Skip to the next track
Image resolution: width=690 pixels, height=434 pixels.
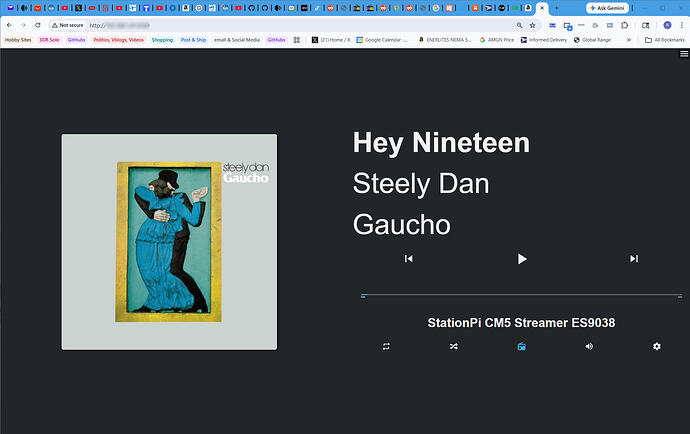(634, 259)
